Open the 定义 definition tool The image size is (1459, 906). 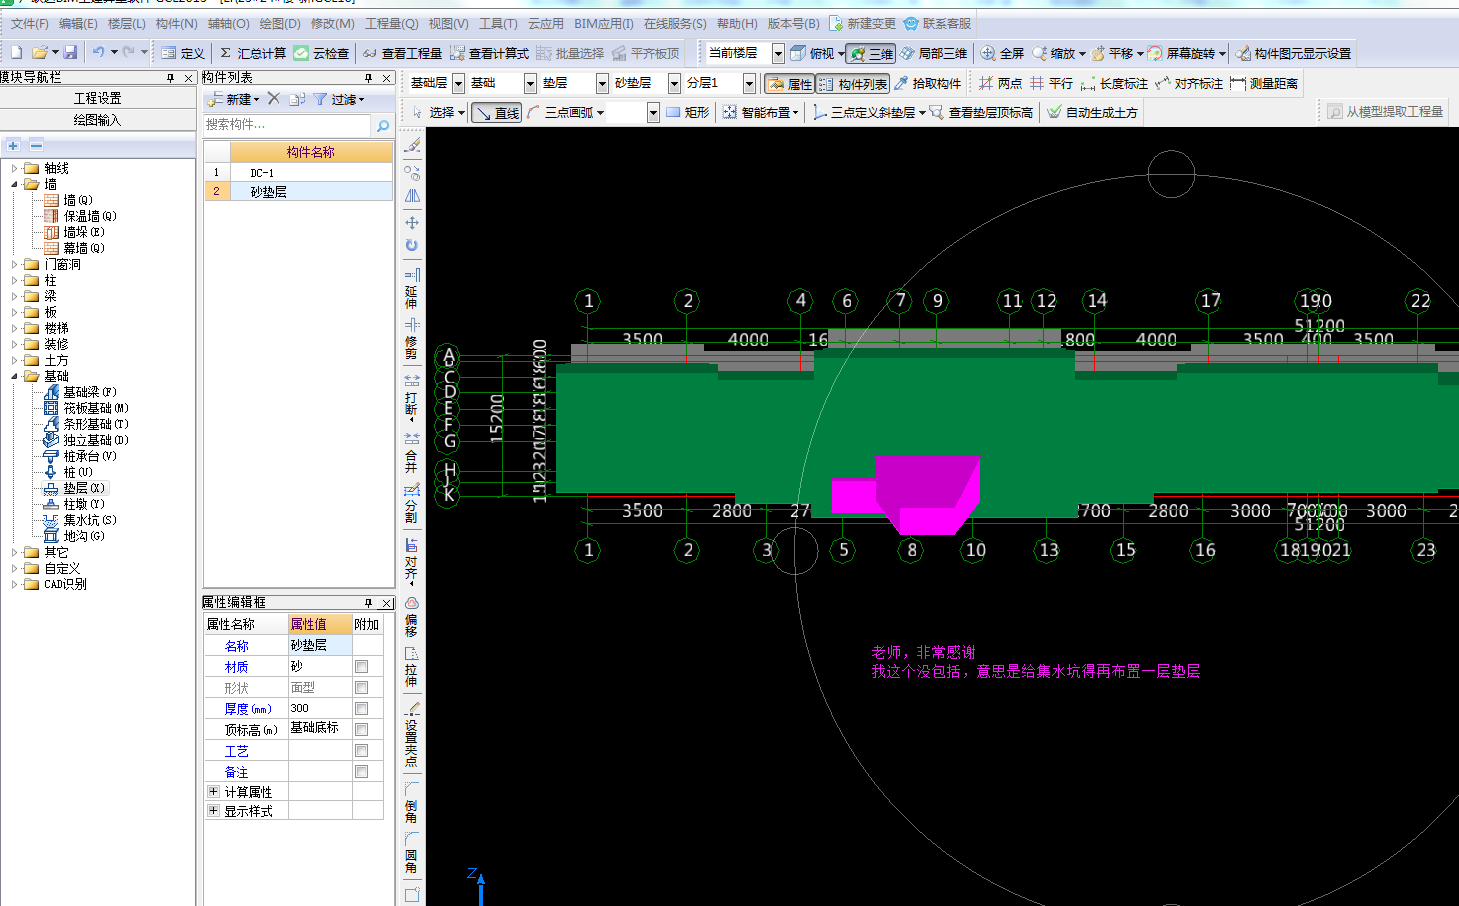(183, 53)
